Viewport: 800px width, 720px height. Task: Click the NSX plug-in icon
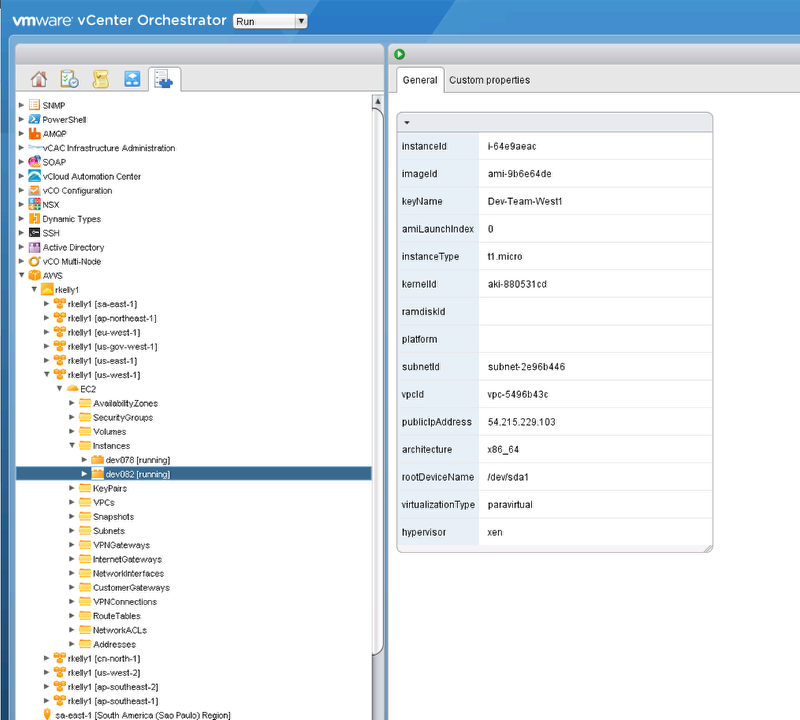click(34, 204)
